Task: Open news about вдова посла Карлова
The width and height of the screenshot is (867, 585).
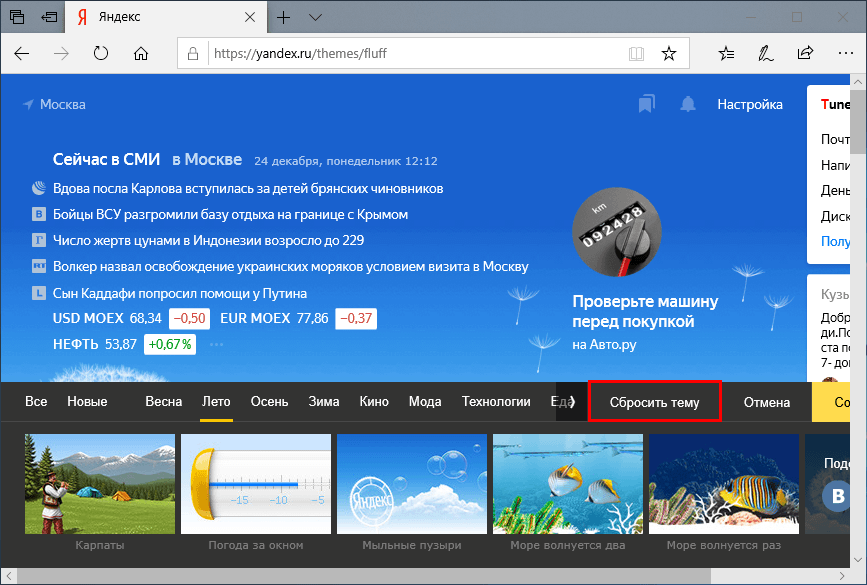Action: point(248,189)
